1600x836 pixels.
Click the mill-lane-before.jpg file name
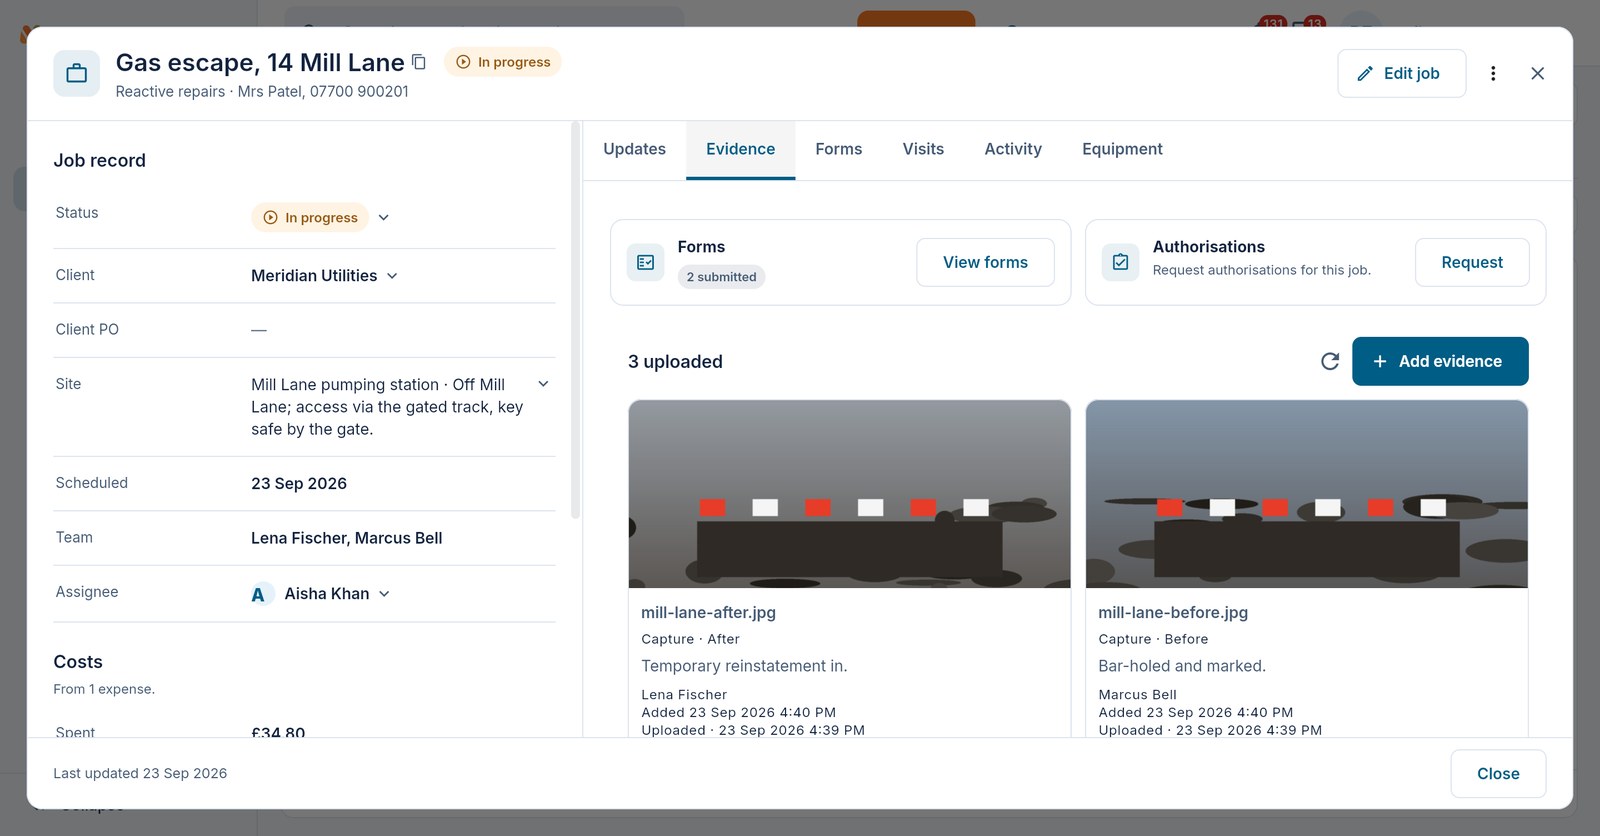(x=1173, y=612)
